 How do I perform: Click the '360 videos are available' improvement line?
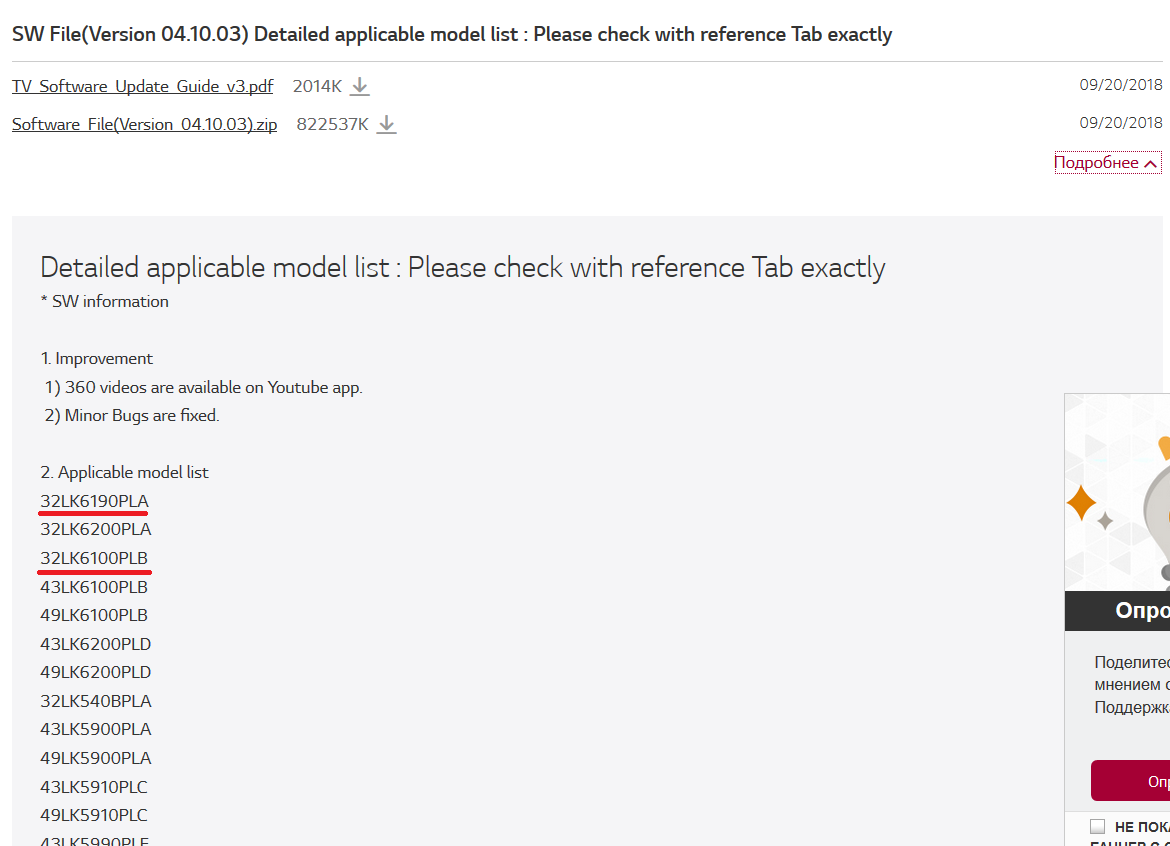point(213,387)
